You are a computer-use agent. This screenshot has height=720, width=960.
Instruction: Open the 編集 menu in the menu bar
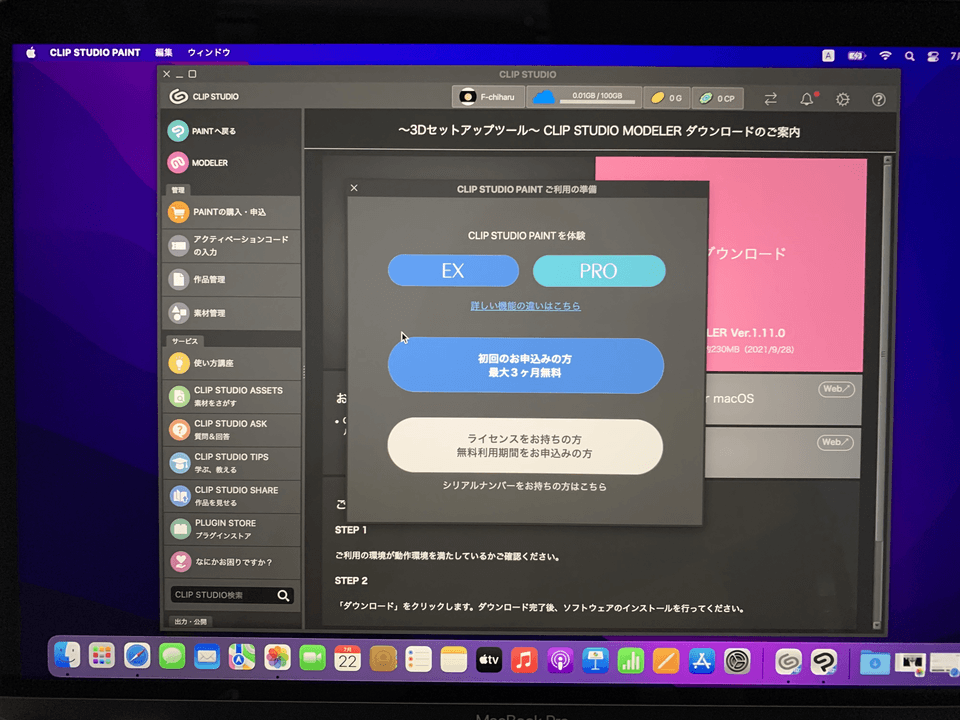(x=163, y=52)
